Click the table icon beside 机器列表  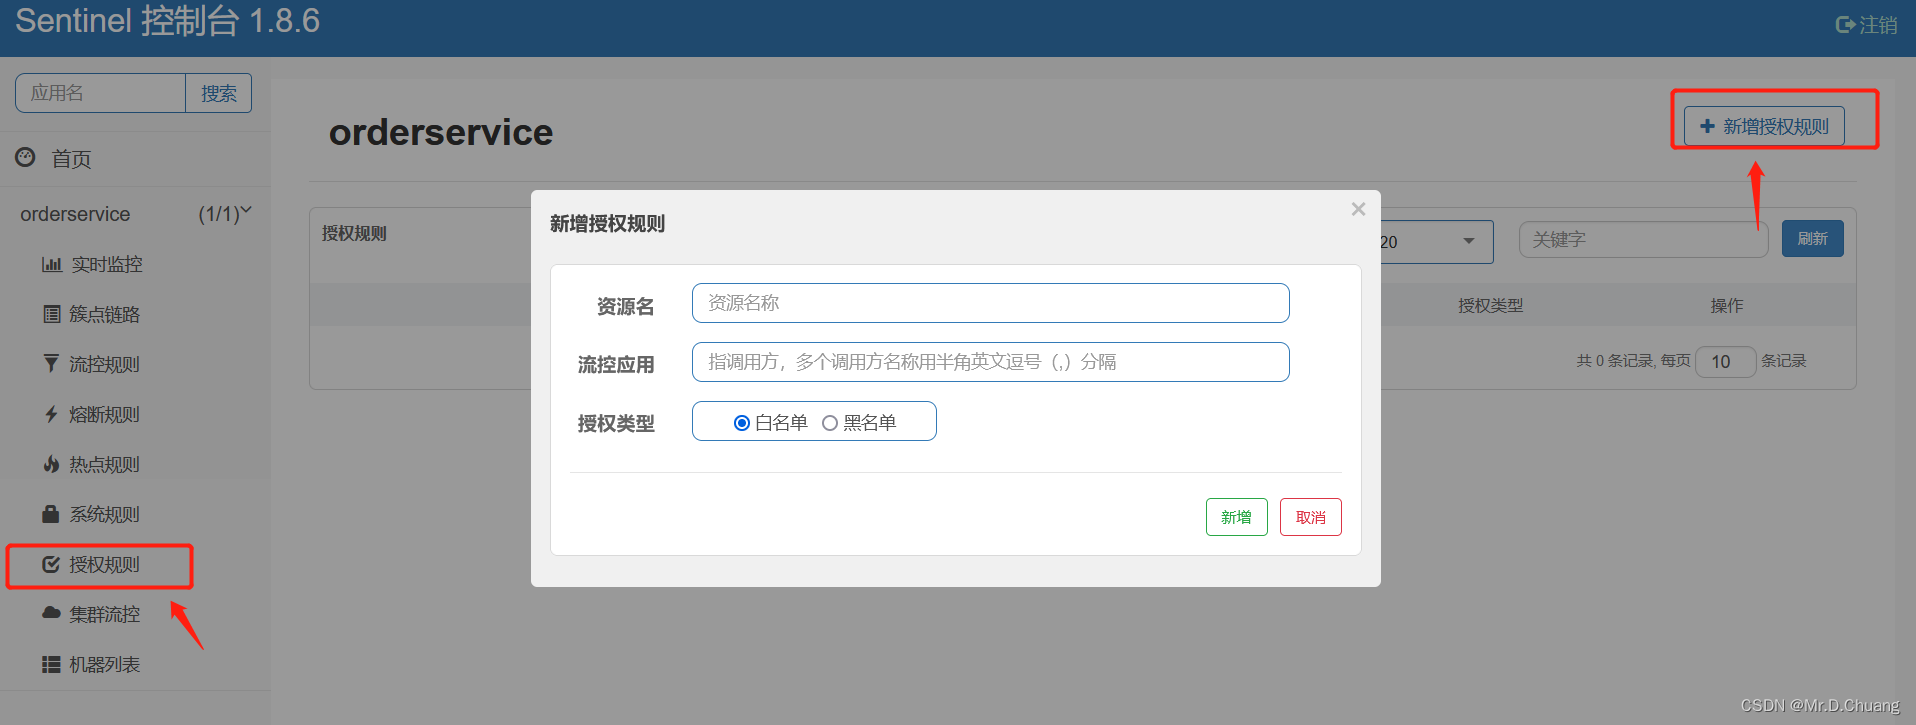pos(51,664)
